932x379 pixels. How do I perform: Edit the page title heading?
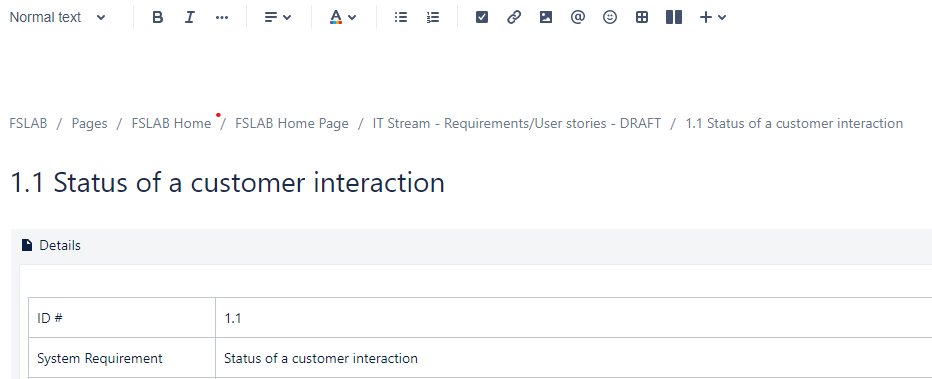(228, 182)
